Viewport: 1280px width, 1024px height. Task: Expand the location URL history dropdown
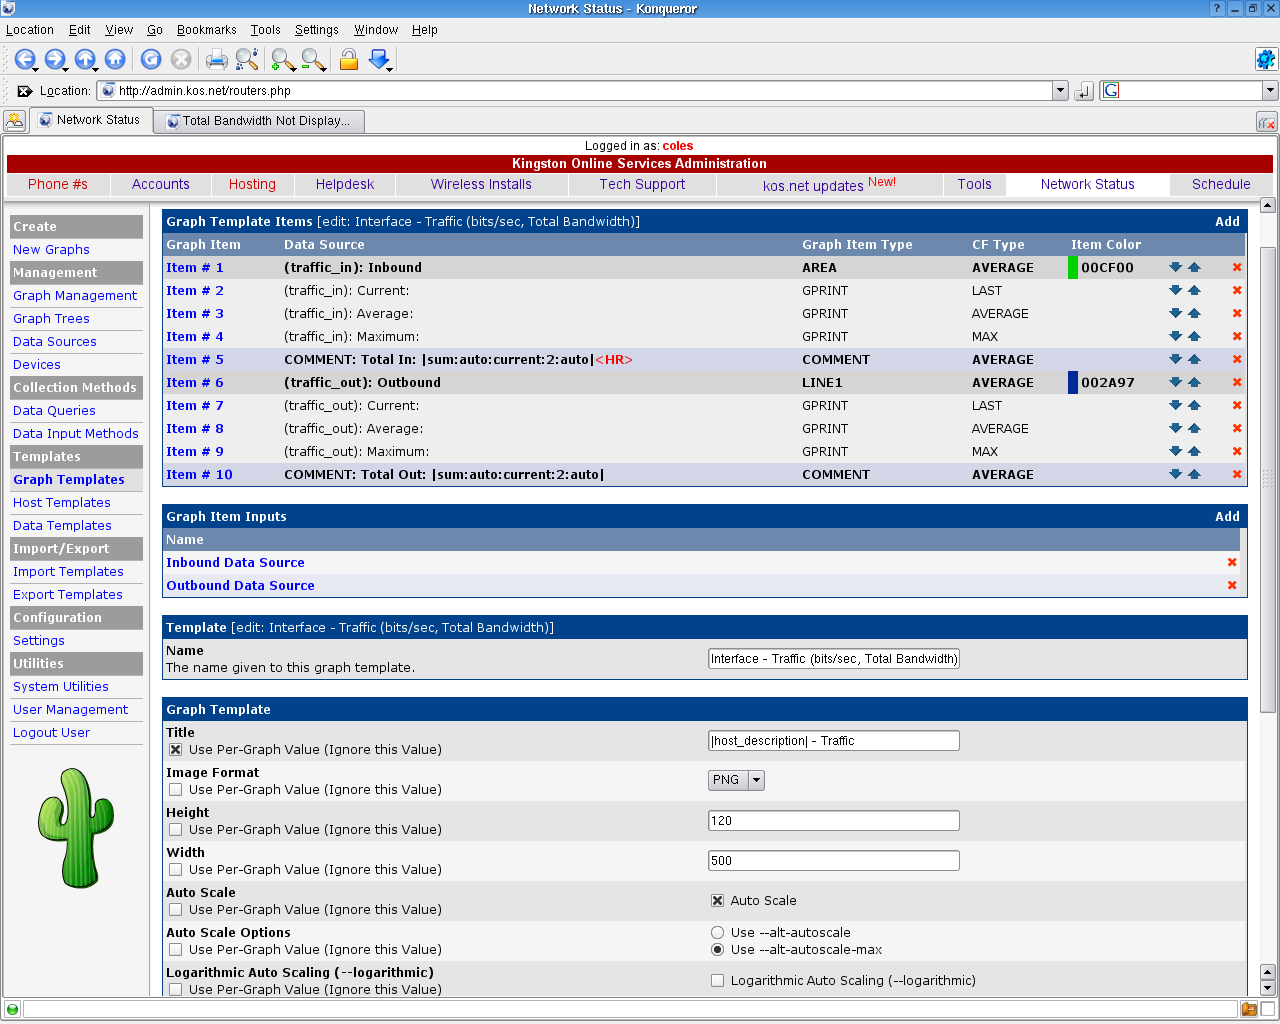point(1060,91)
